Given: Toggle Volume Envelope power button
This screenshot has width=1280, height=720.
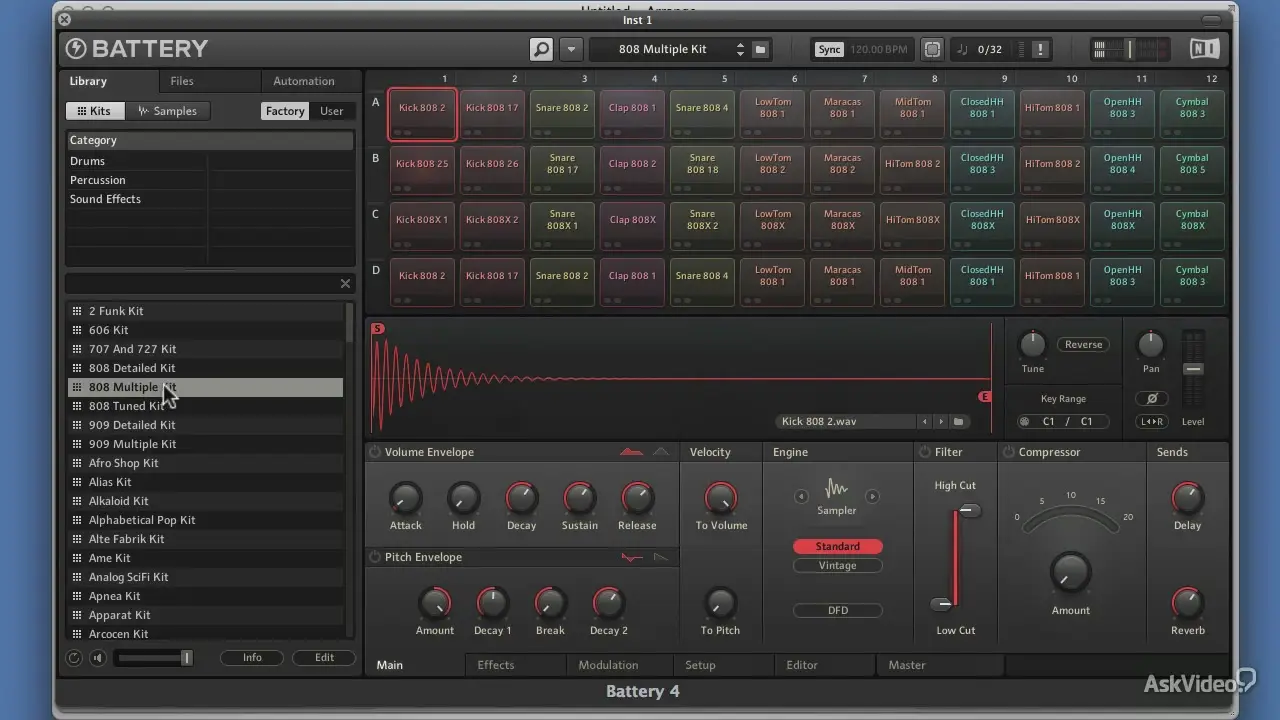Looking at the screenshot, I should click(375, 452).
